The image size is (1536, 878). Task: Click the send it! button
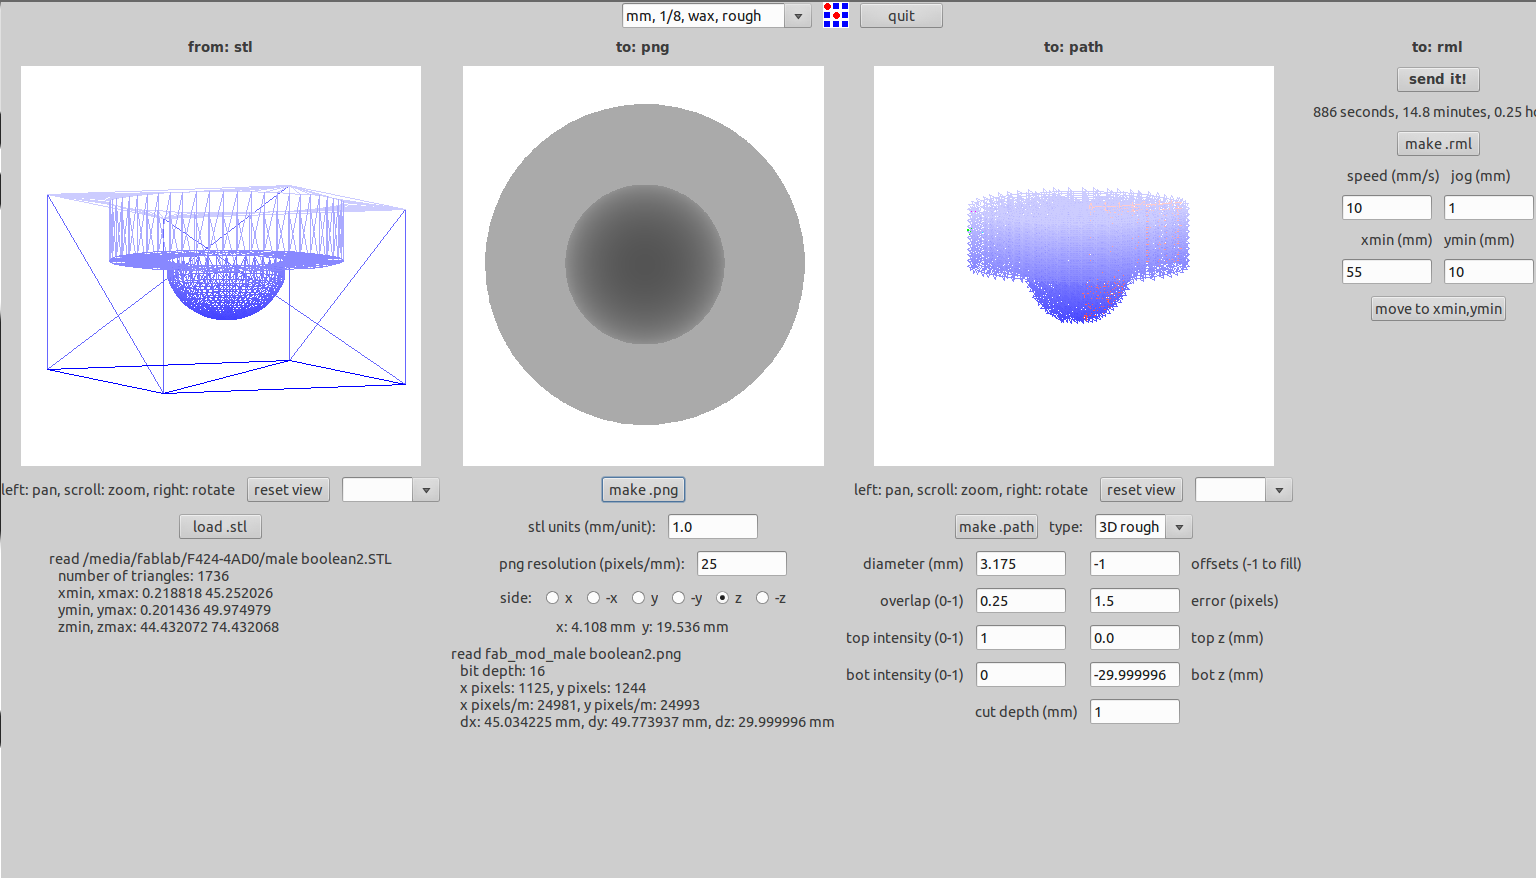coord(1438,79)
